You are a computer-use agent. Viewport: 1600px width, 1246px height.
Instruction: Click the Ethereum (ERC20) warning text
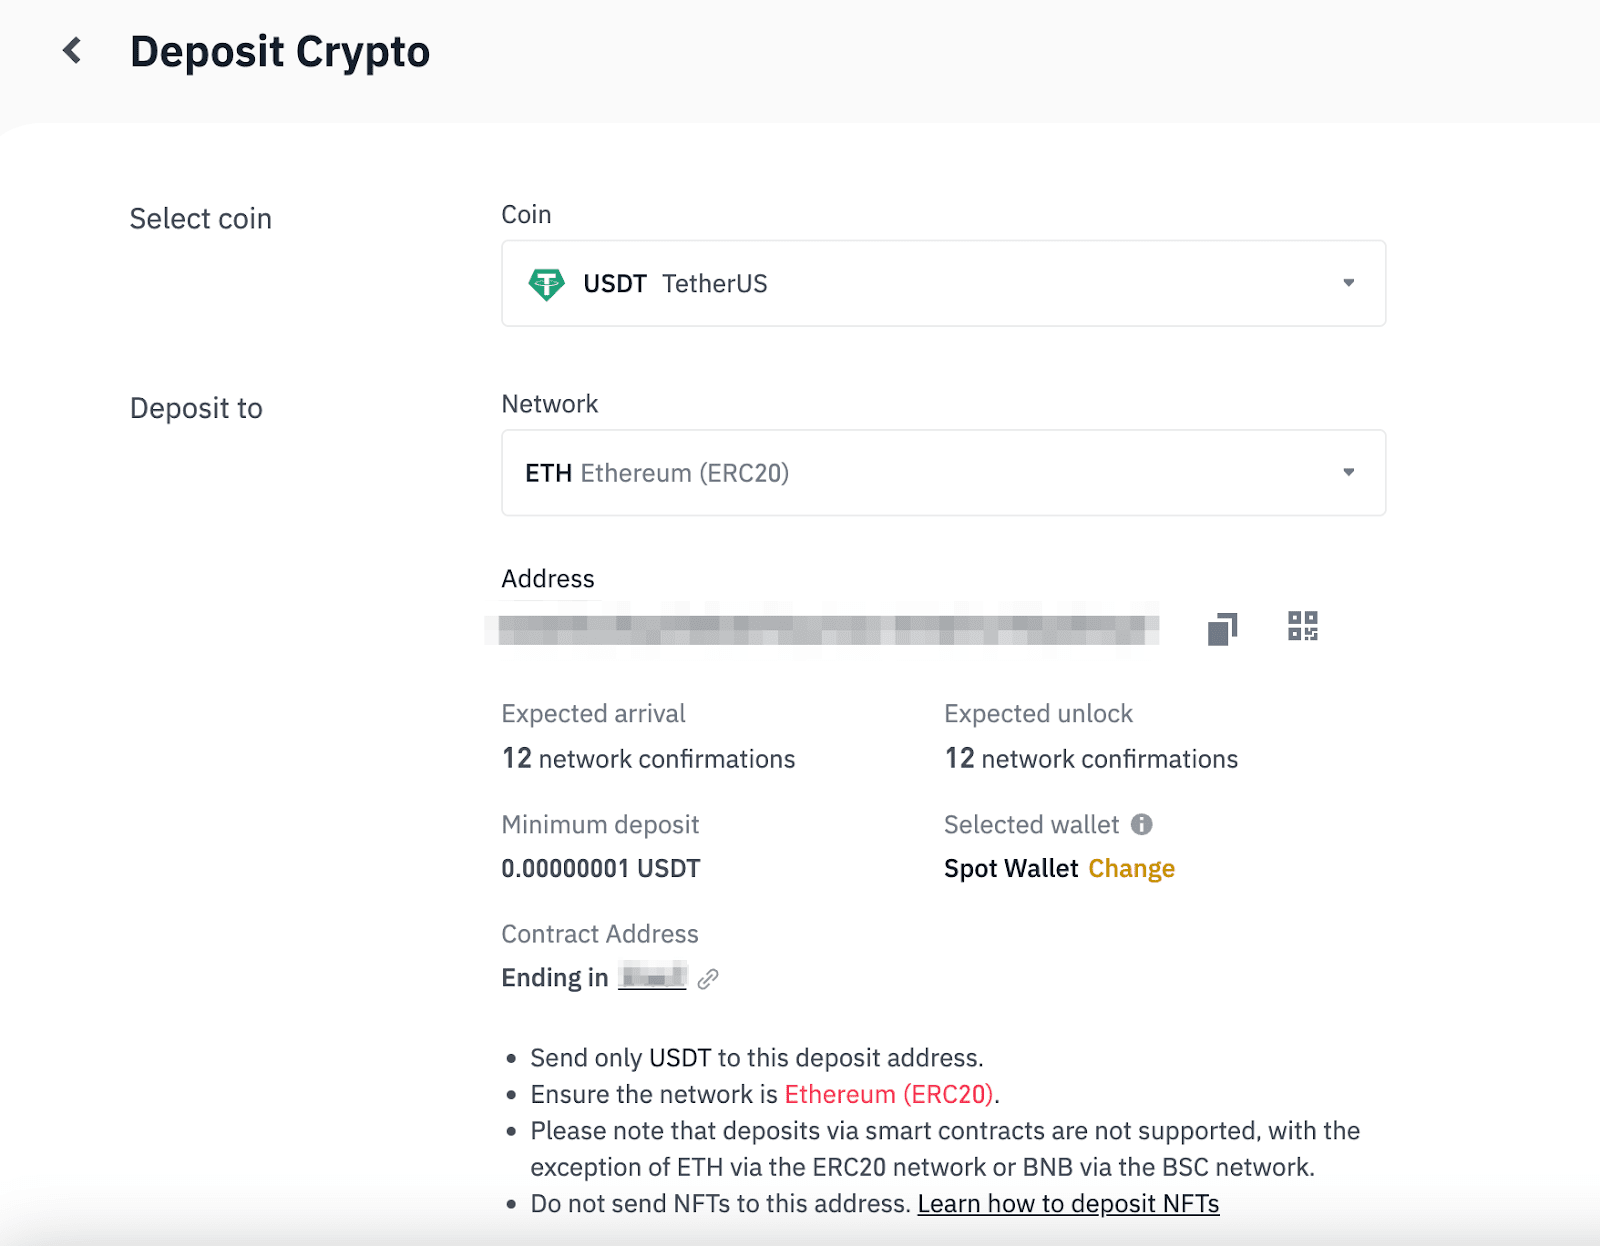[888, 1094]
